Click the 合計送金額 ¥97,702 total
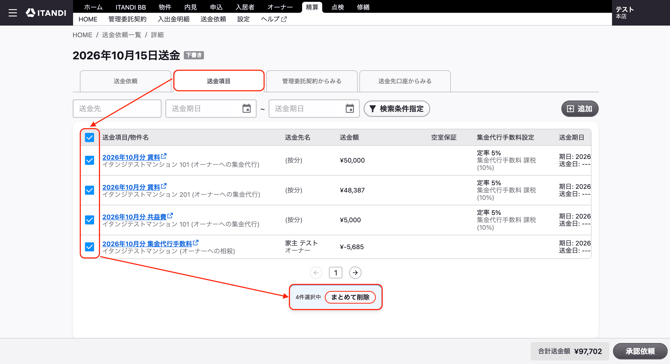670x364 pixels. 570,351
